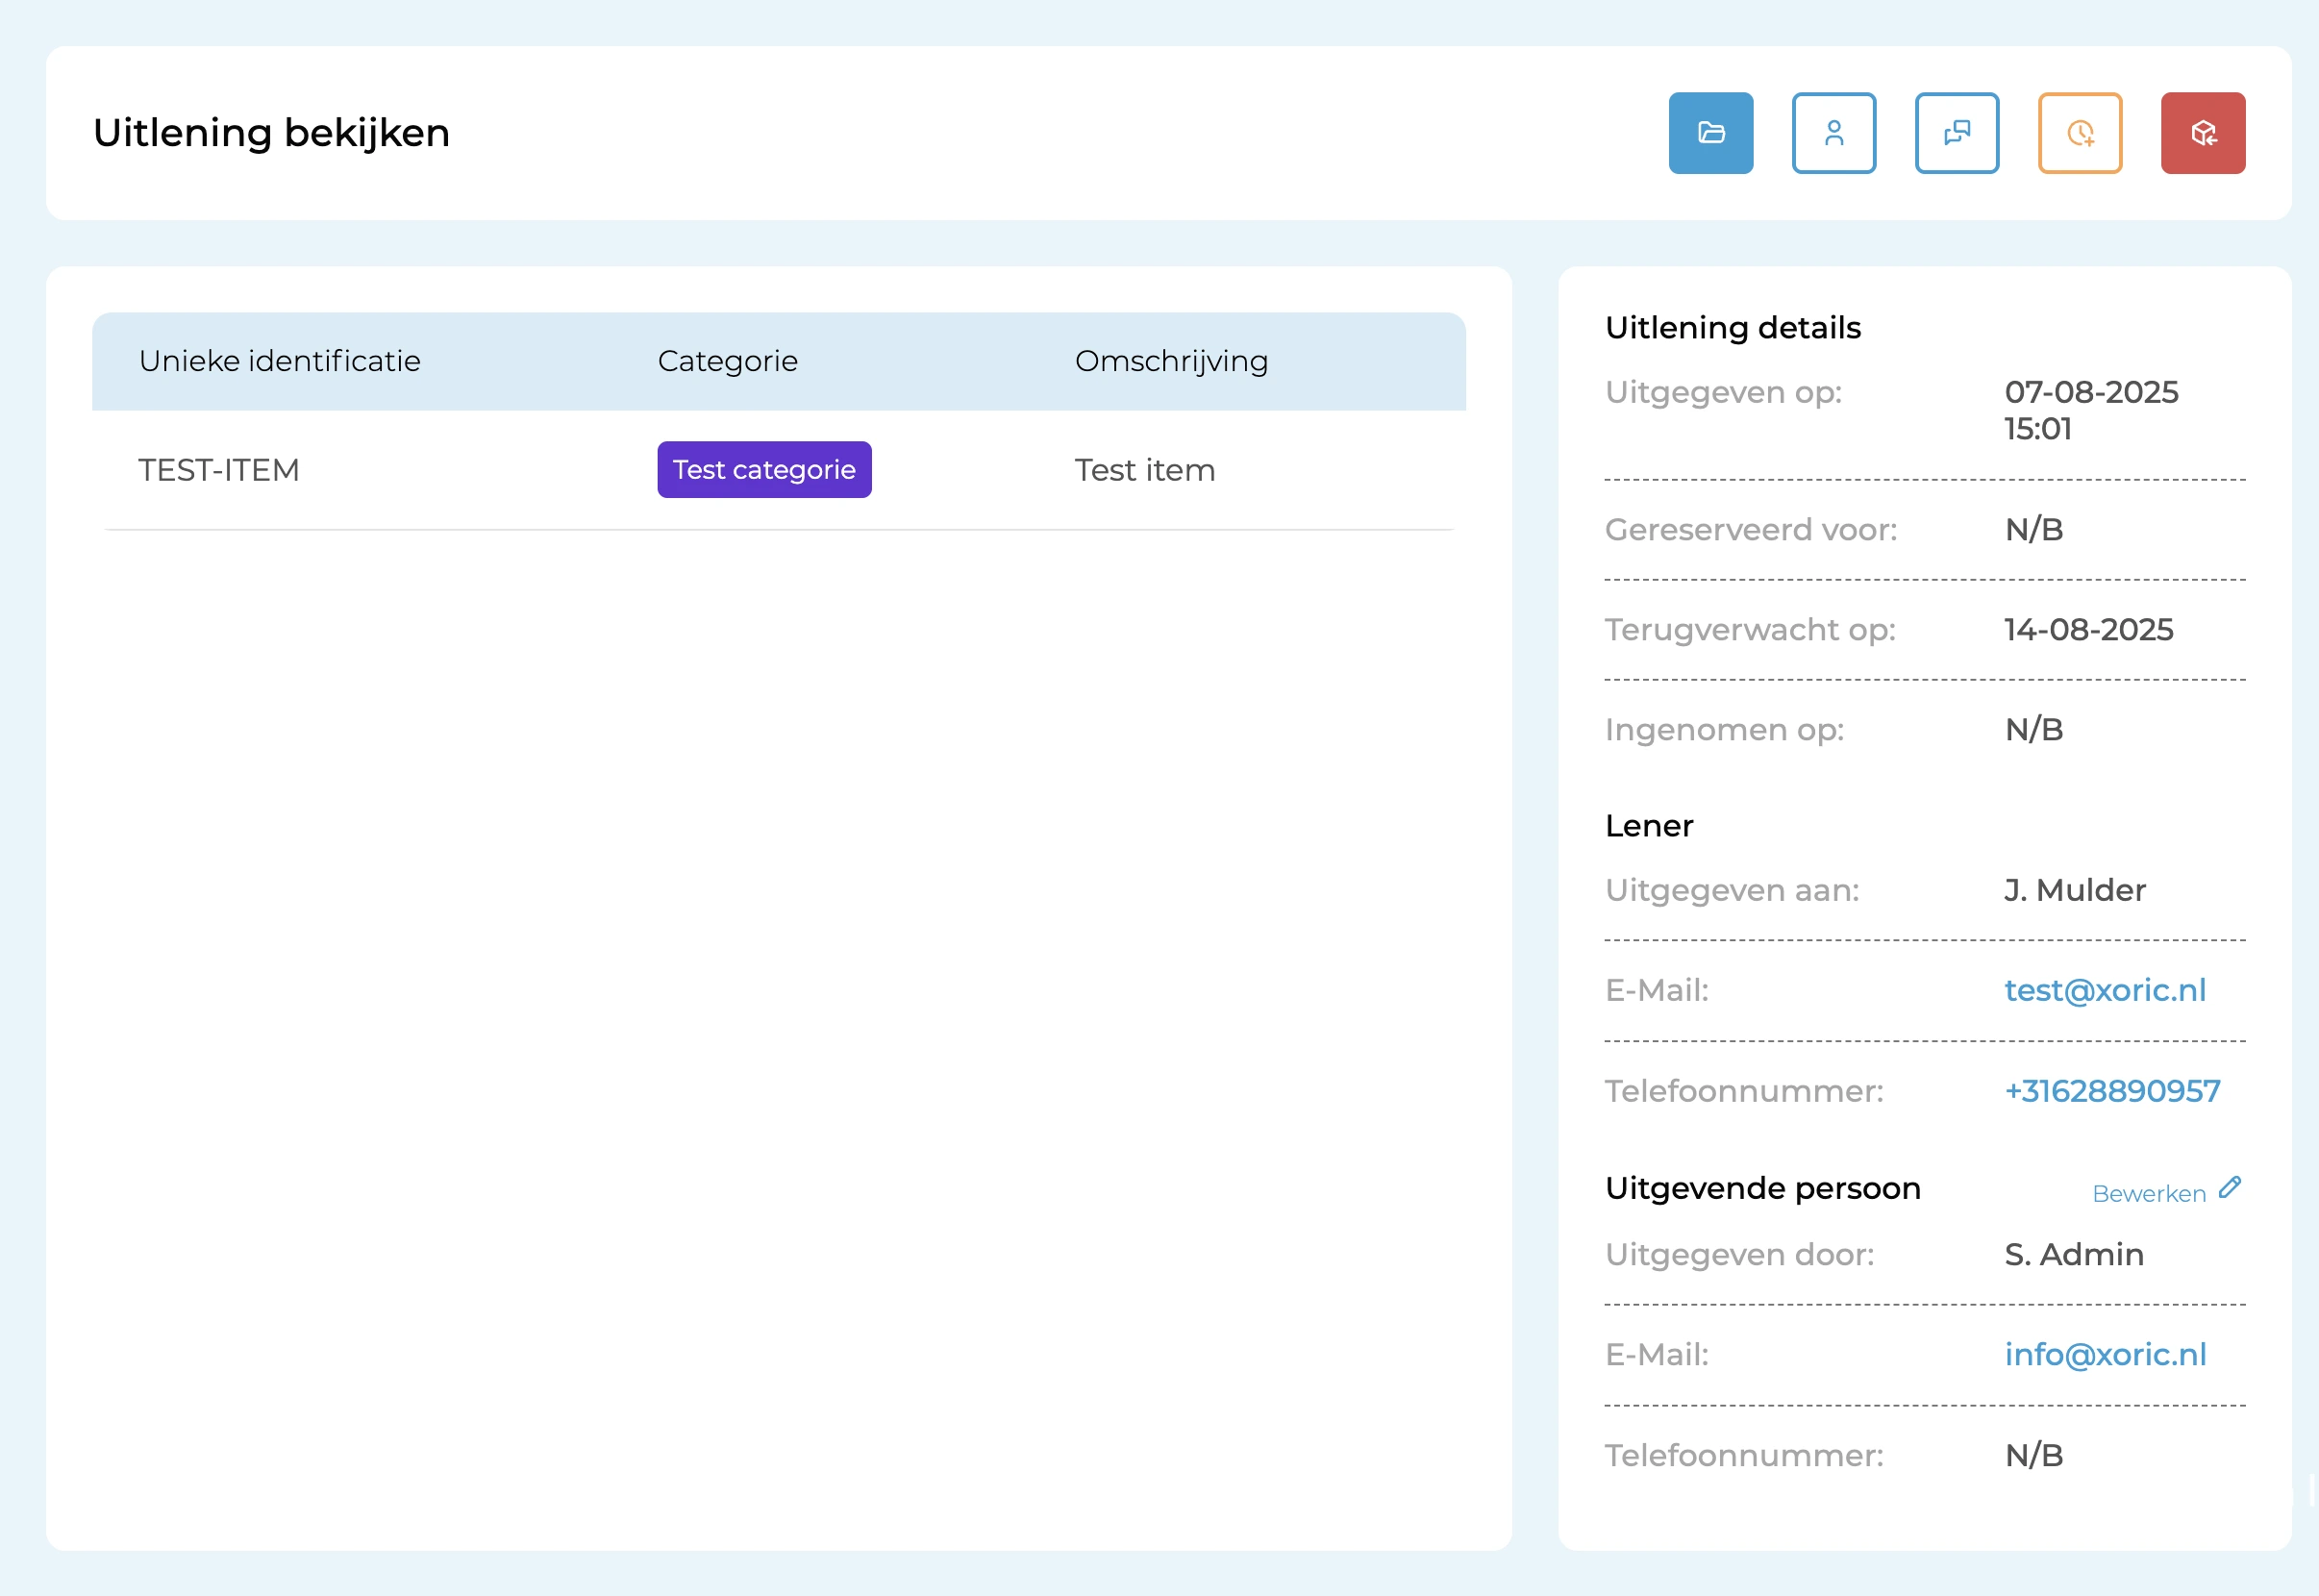Click the speech bubble icon between person and clock
This screenshot has height=1596, width=2319.
point(1956,132)
